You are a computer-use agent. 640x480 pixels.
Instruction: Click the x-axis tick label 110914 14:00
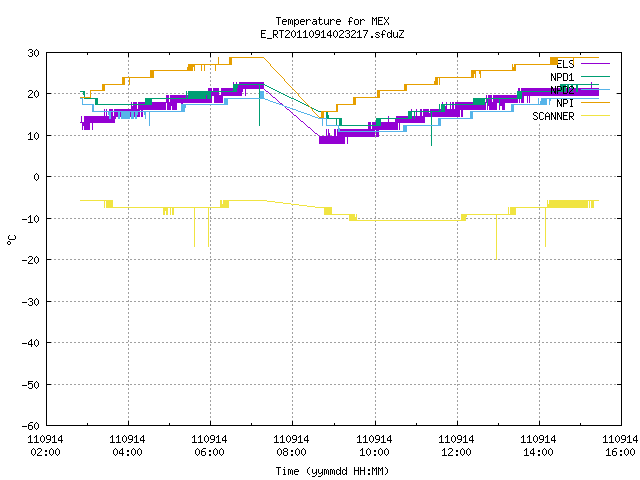click(538, 446)
